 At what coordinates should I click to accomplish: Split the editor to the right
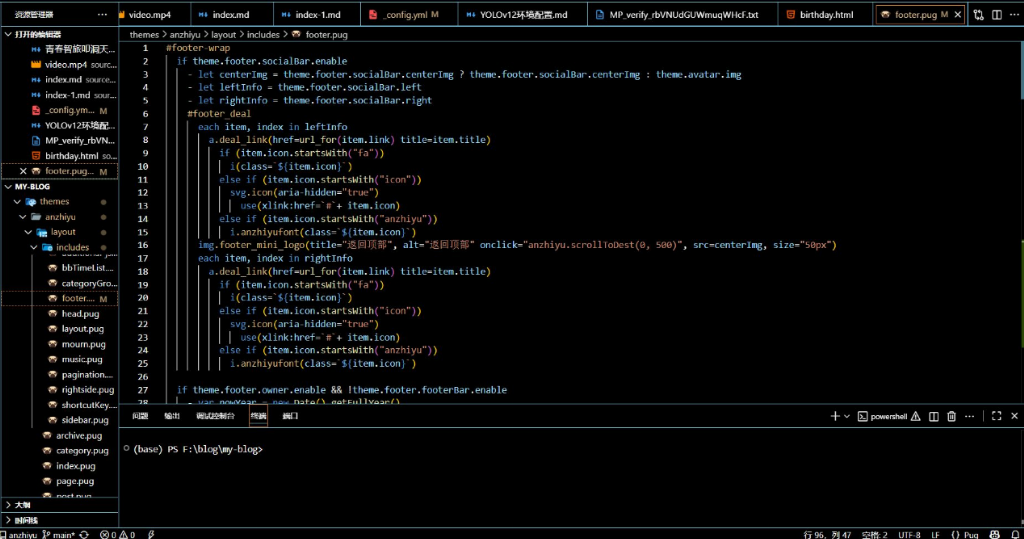click(995, 15)
